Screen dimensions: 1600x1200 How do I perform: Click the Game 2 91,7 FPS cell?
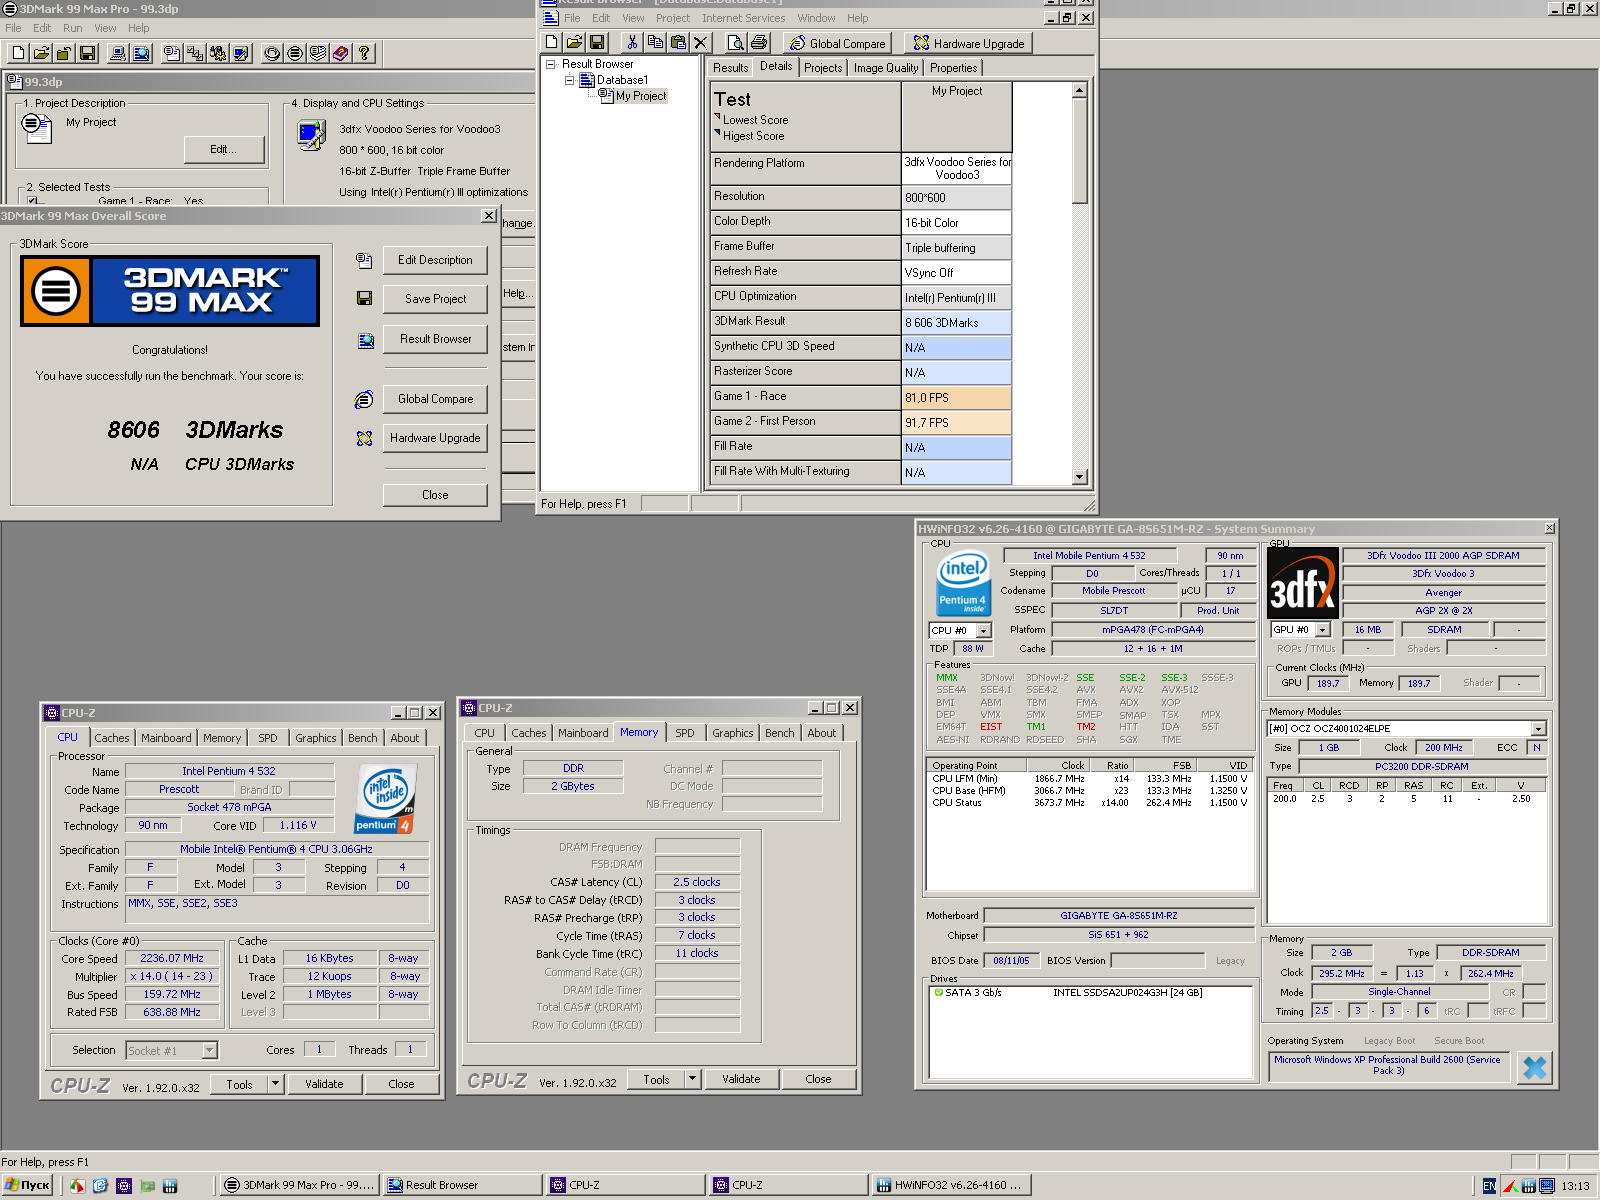point(956,422)
